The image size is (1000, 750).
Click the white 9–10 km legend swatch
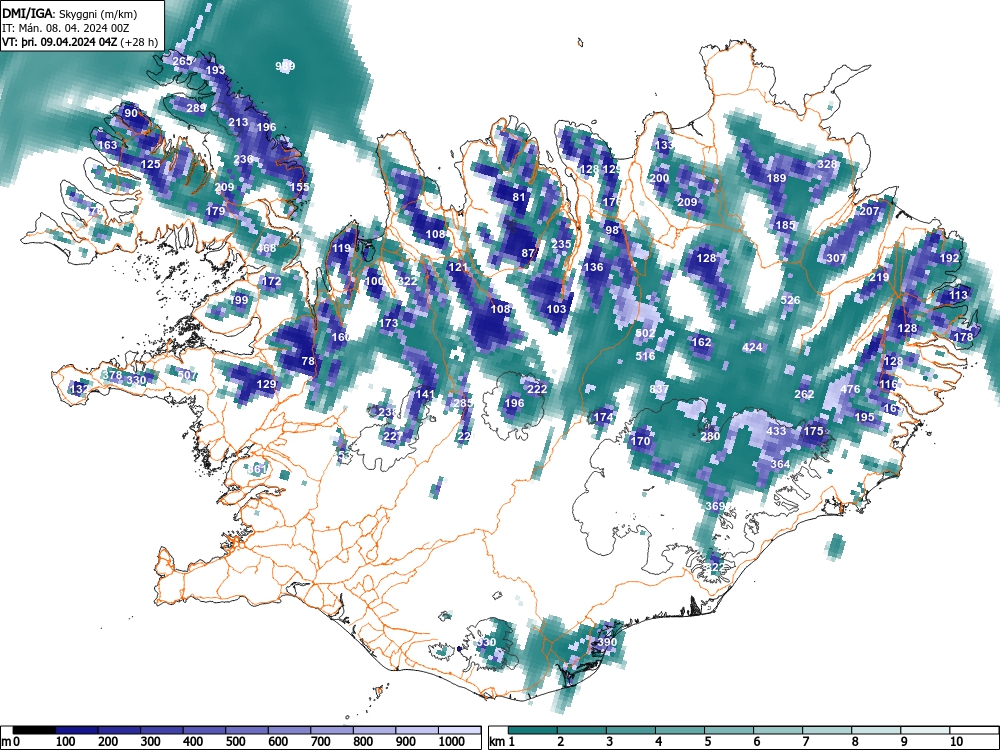(925, 730)
